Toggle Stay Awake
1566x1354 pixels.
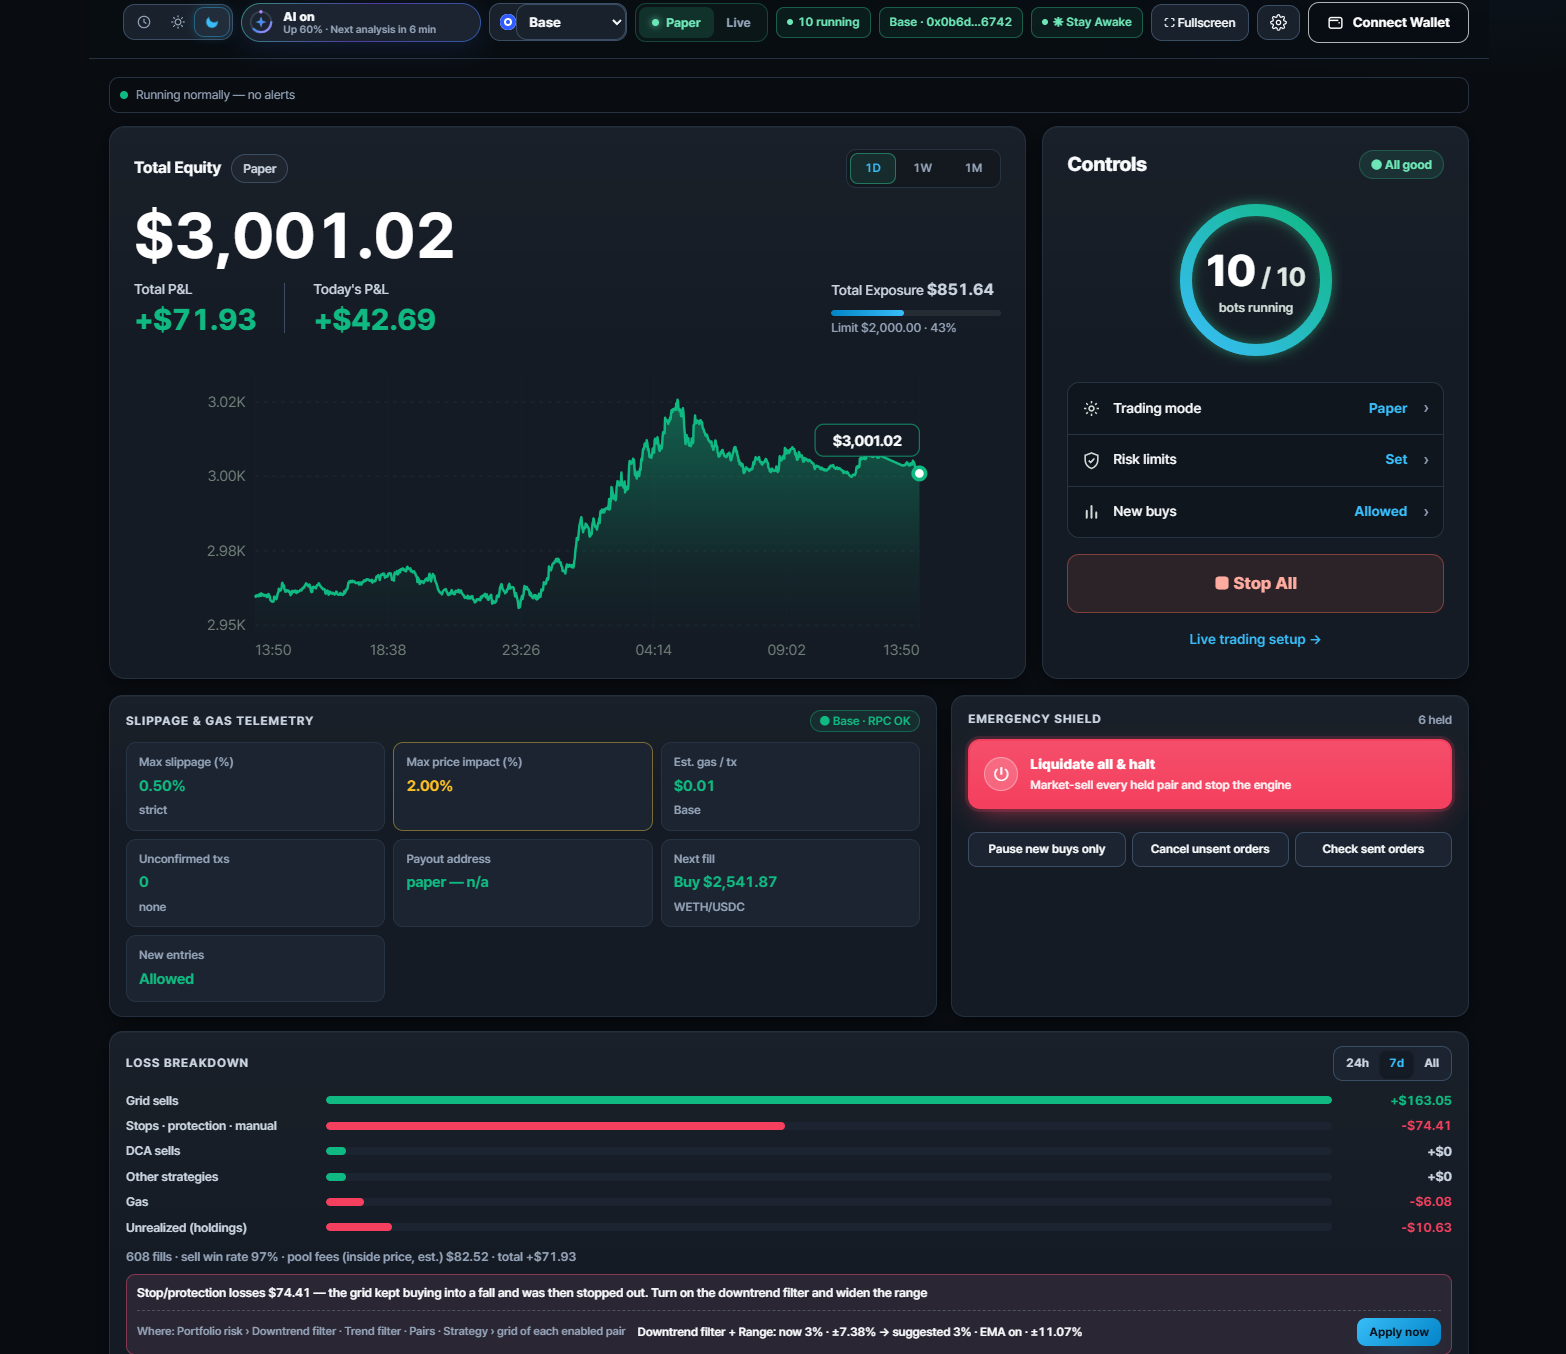(1086, 22)
